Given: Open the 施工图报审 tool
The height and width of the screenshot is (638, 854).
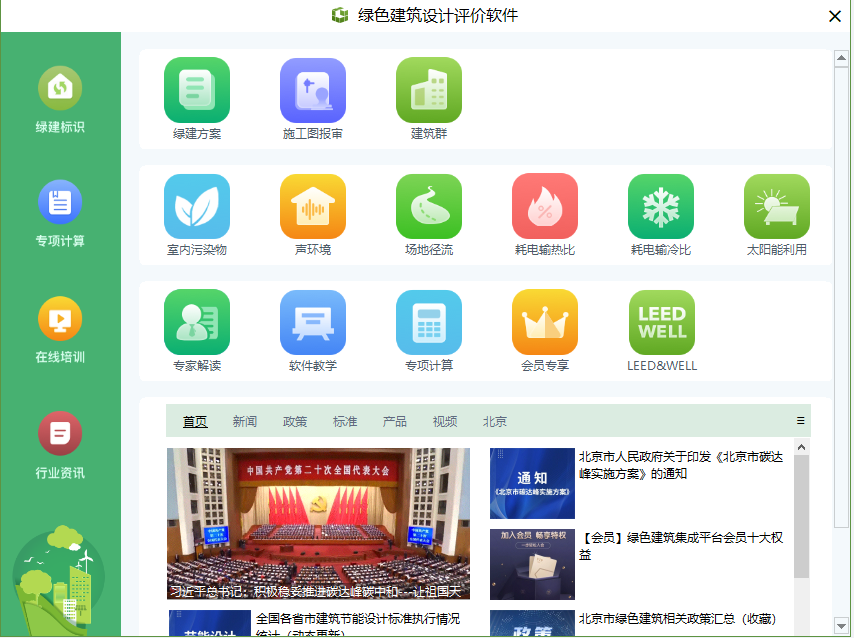Looking at the screenshot, I should [312, 95].
